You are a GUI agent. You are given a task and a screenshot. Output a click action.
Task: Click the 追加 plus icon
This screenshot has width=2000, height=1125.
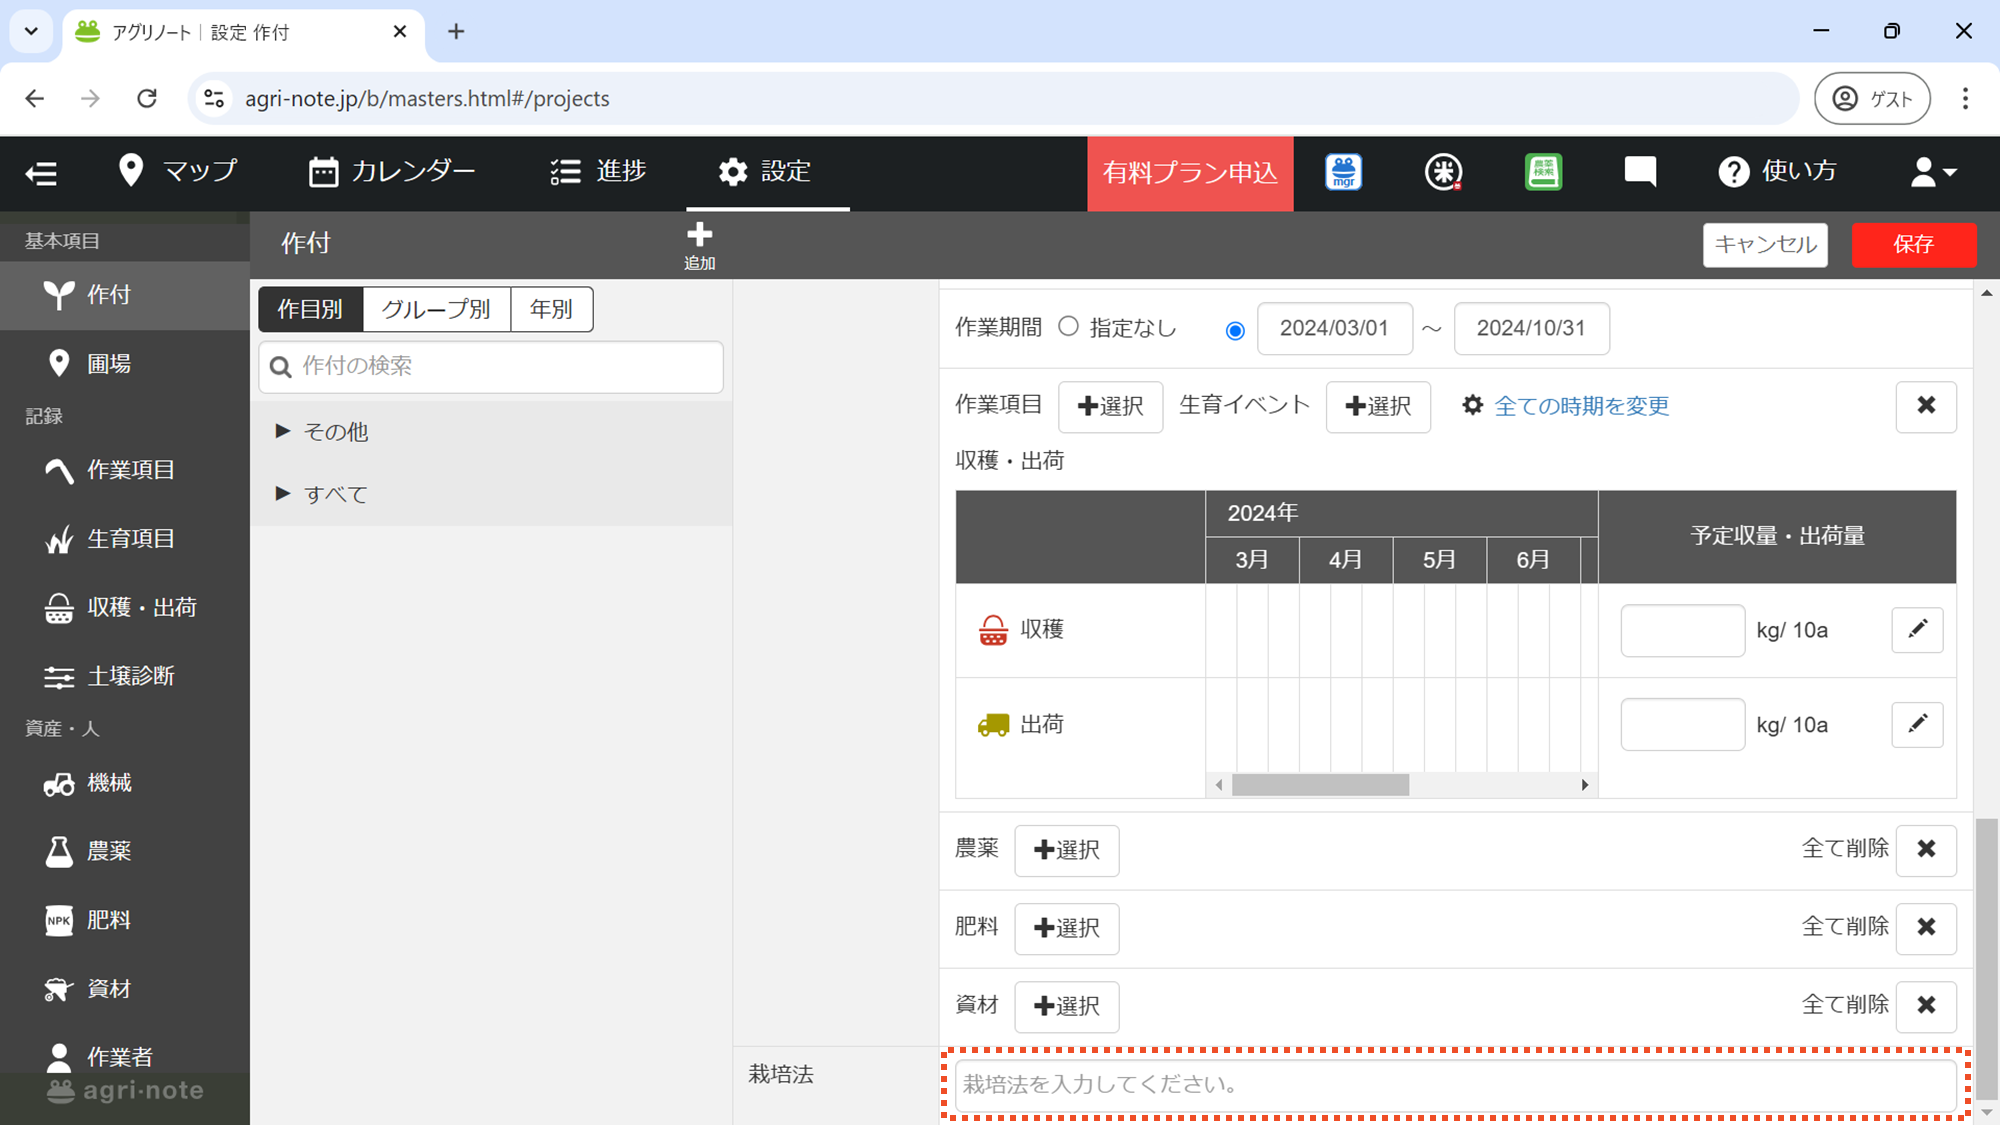pos(699,236)
